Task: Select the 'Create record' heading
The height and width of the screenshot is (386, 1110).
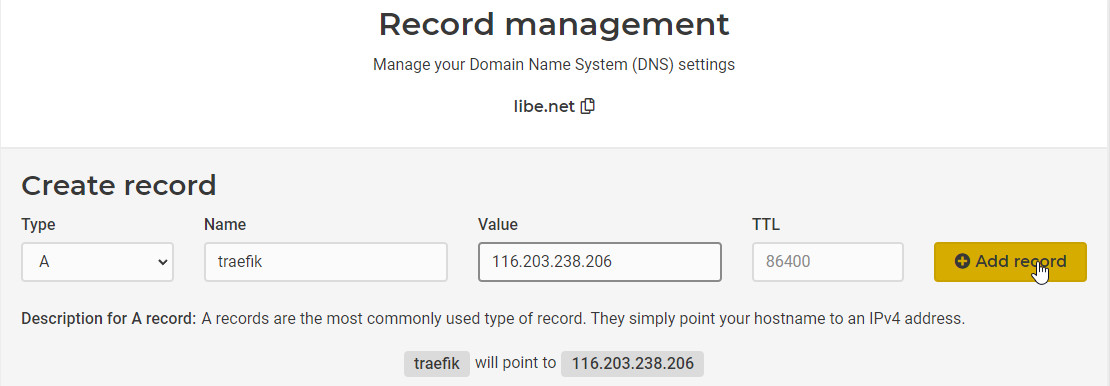Action: [119, 186]
